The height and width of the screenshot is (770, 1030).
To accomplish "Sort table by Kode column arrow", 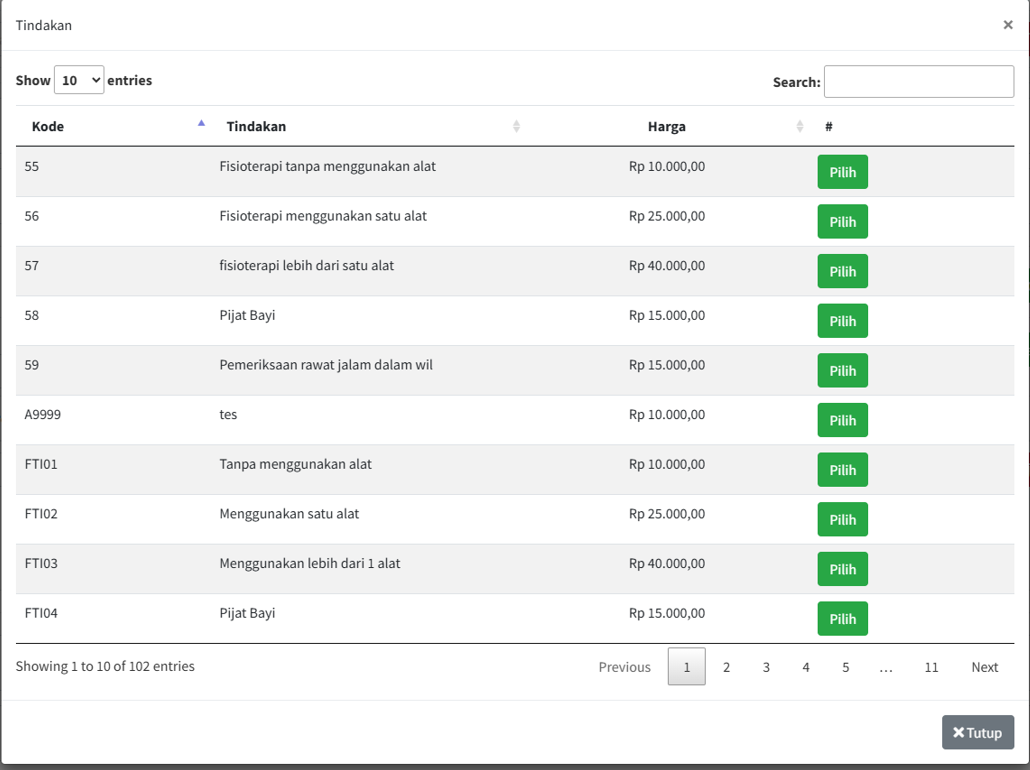I will [x=201, y=124].
